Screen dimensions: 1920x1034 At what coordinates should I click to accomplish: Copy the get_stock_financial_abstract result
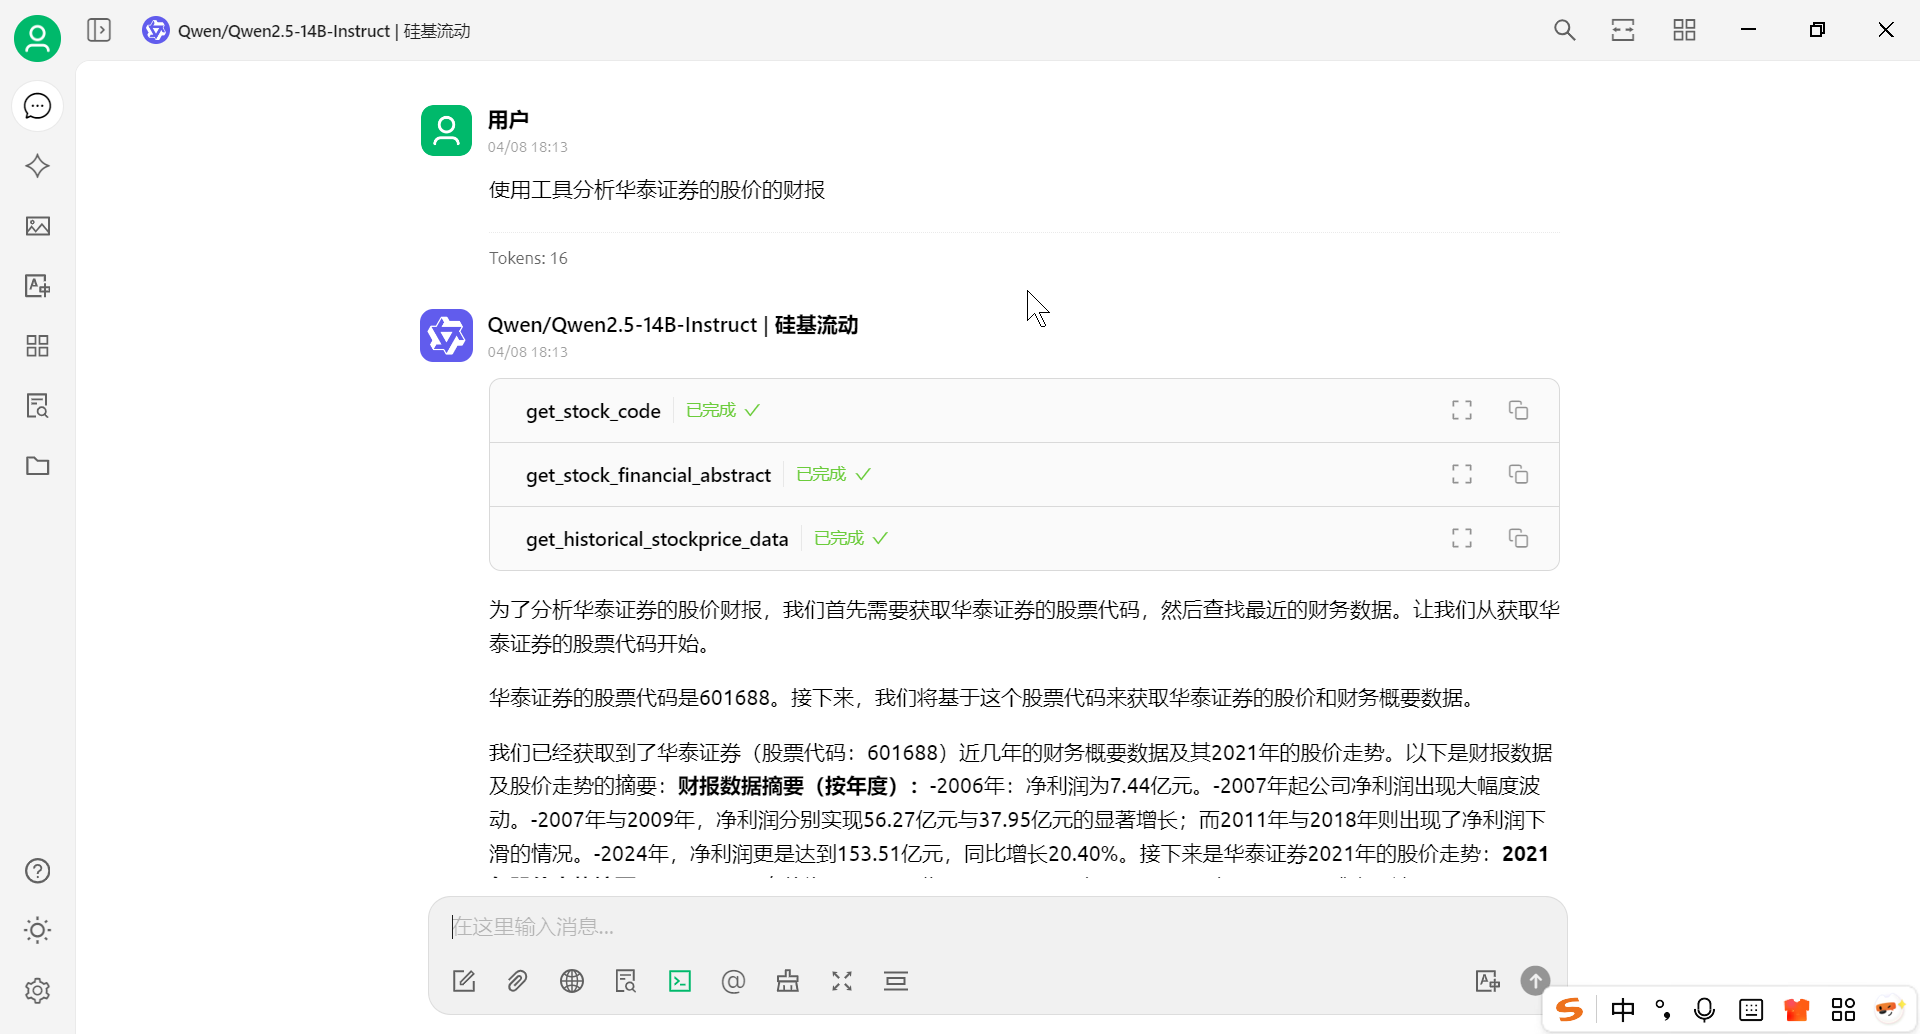pos(1518,474)
